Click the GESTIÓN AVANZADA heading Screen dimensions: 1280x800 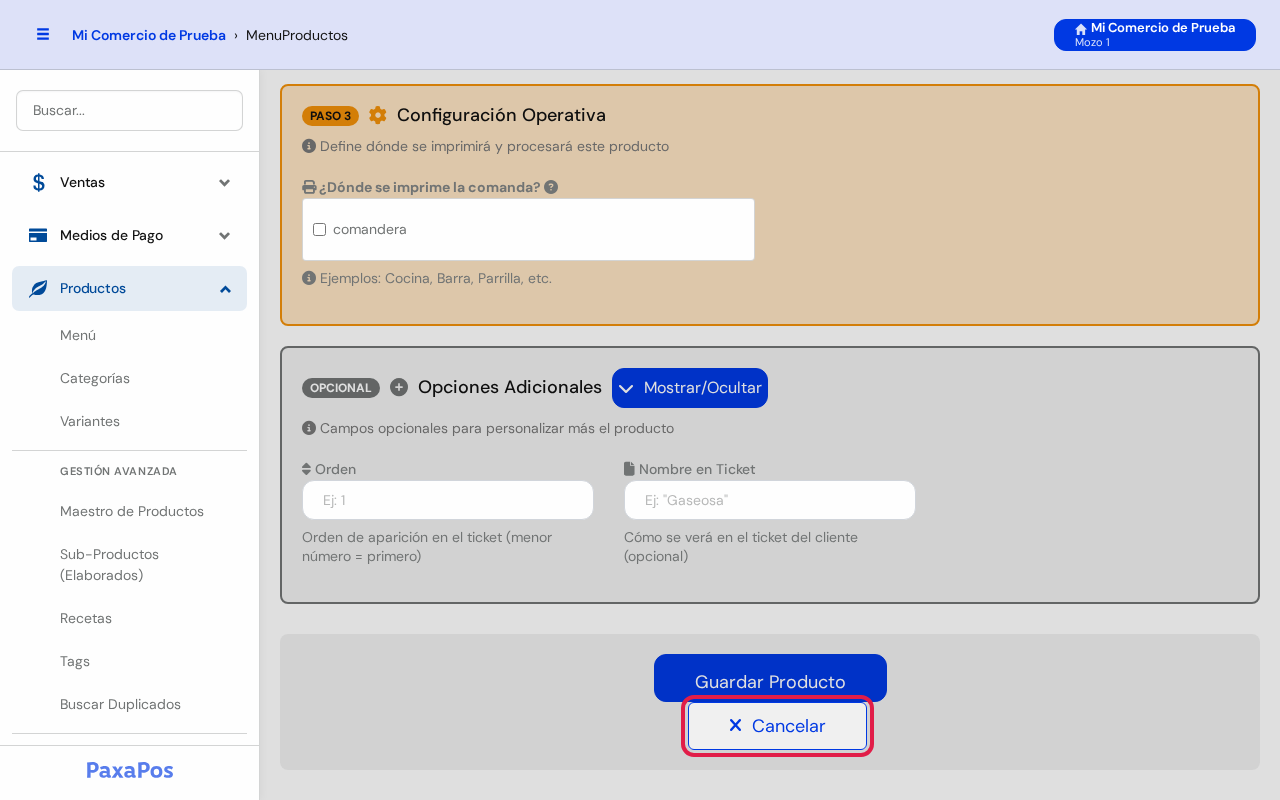point(118,471)
